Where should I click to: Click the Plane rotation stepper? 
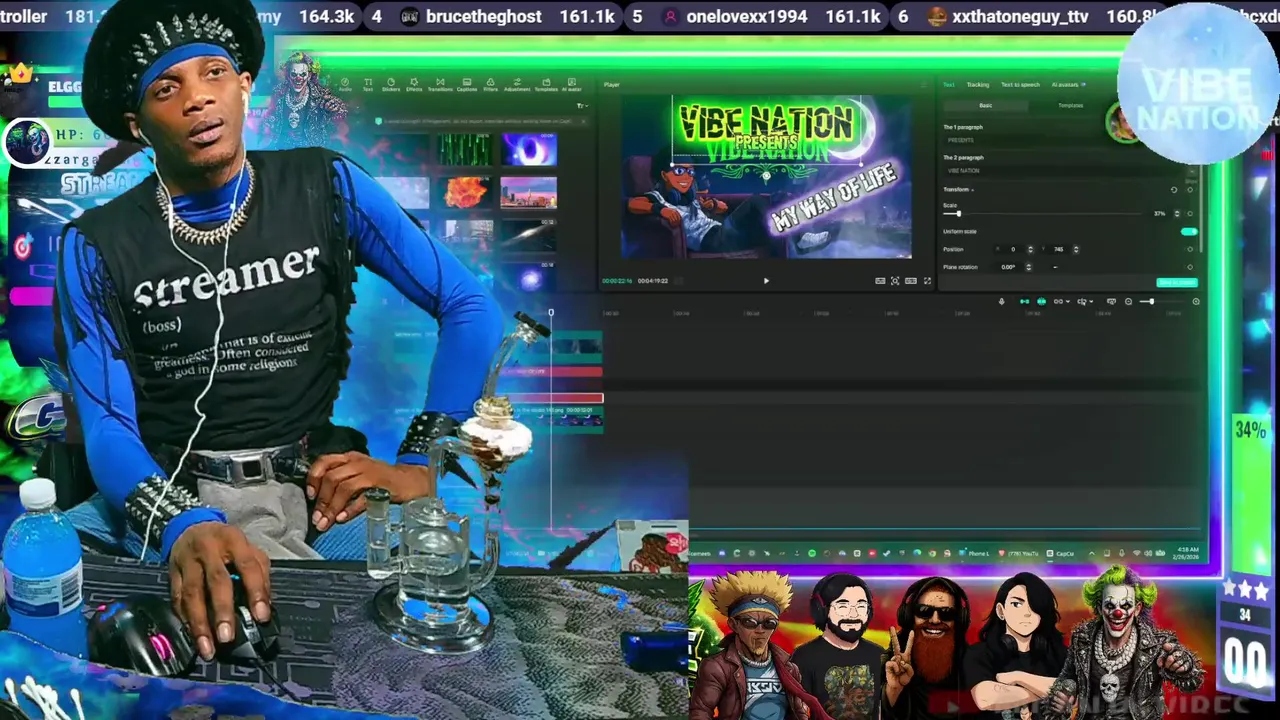[1029, 267]
